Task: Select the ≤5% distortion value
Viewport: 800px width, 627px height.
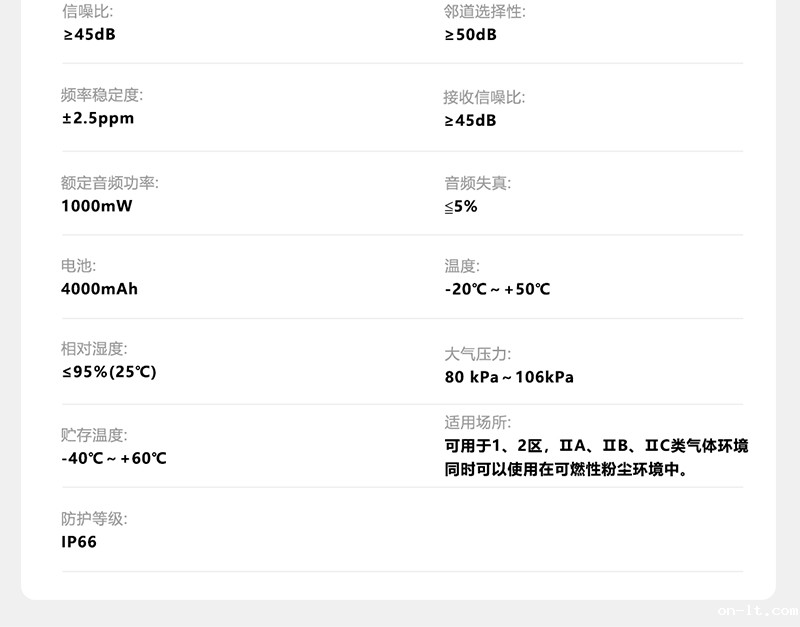Action: click(461, 206)
